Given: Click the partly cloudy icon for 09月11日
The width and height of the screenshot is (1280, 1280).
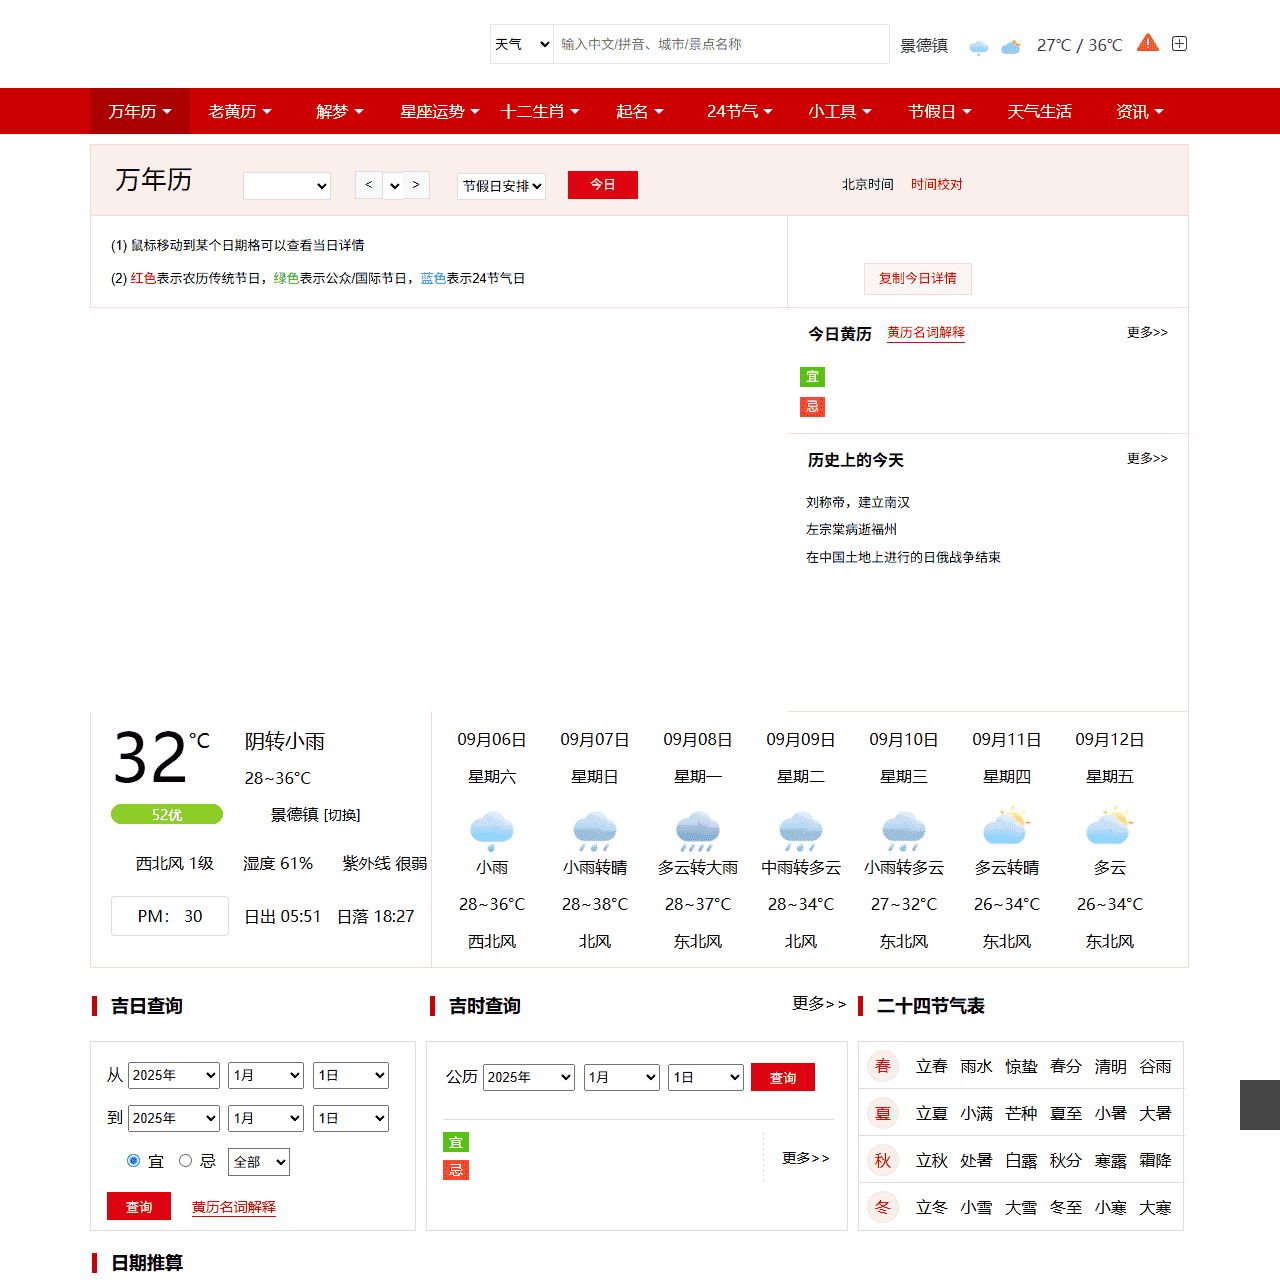Looking at the screenshot, I should 1007,828.
